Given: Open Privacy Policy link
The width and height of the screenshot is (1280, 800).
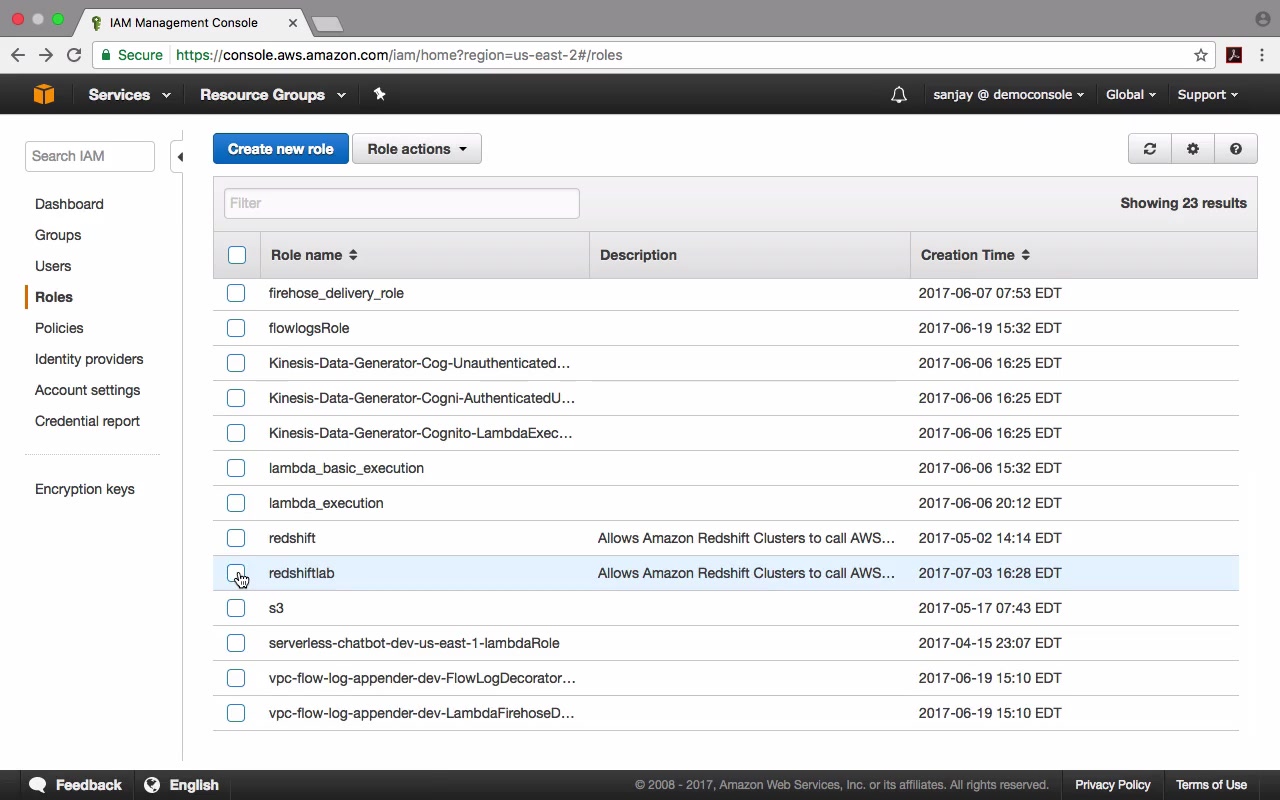Looking at the screenshot, I should pos(1113,785).
